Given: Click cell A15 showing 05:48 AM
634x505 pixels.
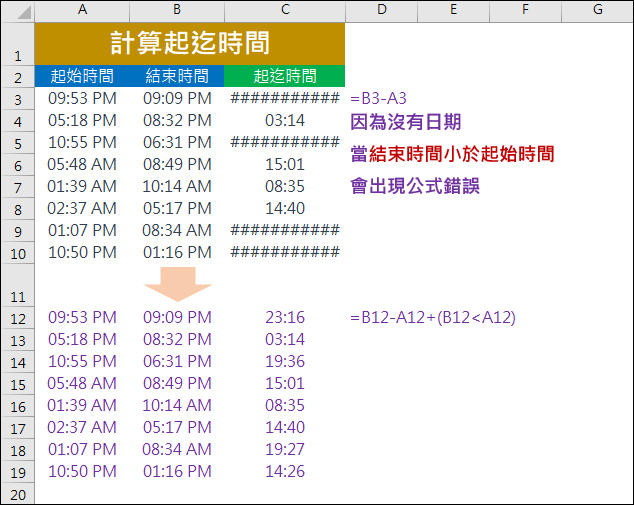Looking at the screenshot, I should [82, 383].
